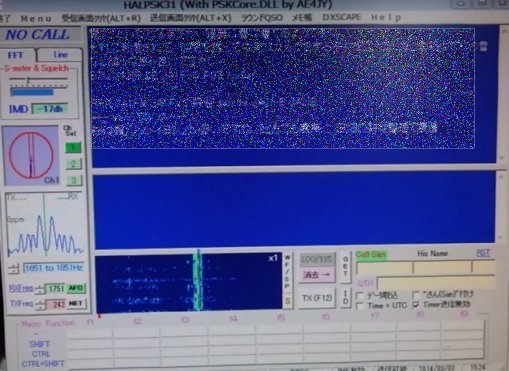The height and width of the screenshot is (371, 509).
Task: Toggle the WF/SP display mode button
Action: (287, 272)
